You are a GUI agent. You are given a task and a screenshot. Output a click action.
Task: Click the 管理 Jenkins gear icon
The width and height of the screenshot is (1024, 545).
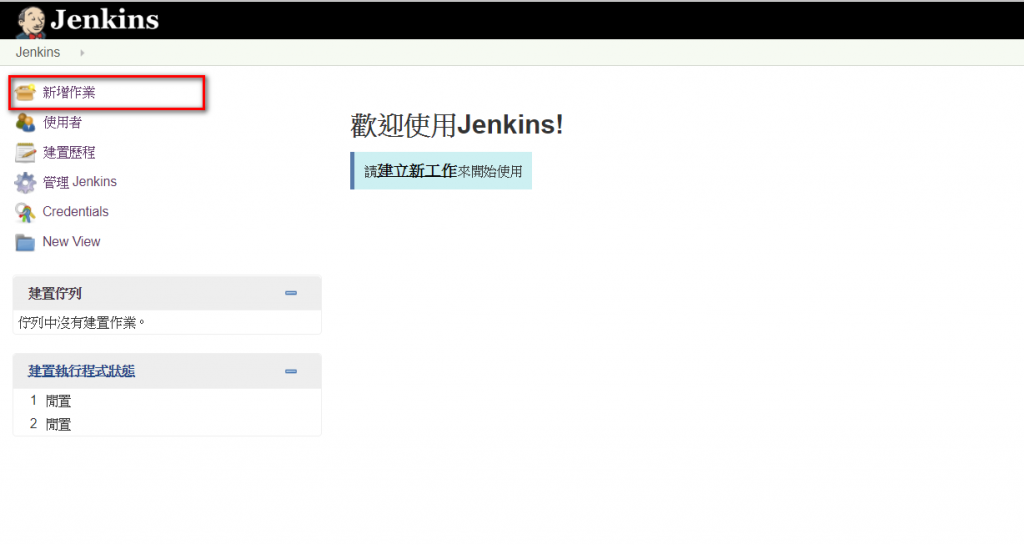click(x=25, y=182)
